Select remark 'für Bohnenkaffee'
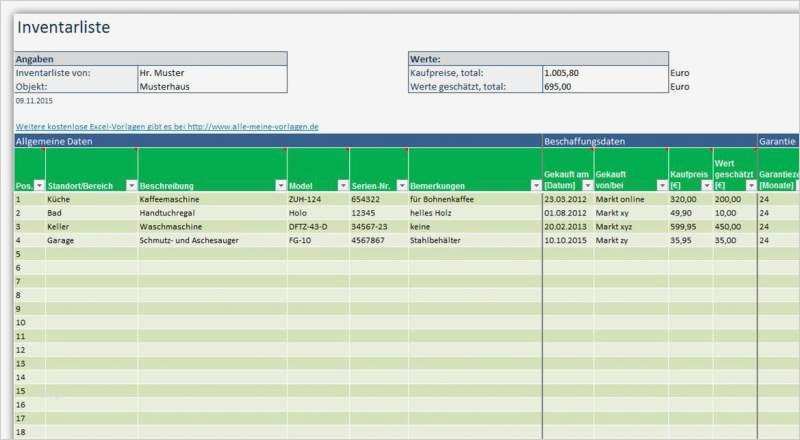The image size is (800, 440). tap(475, 199)
